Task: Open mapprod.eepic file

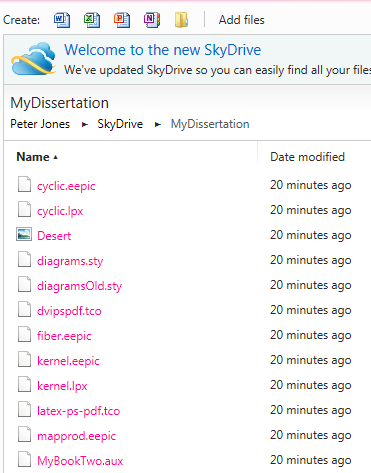Action: click(x=76, y=436)
